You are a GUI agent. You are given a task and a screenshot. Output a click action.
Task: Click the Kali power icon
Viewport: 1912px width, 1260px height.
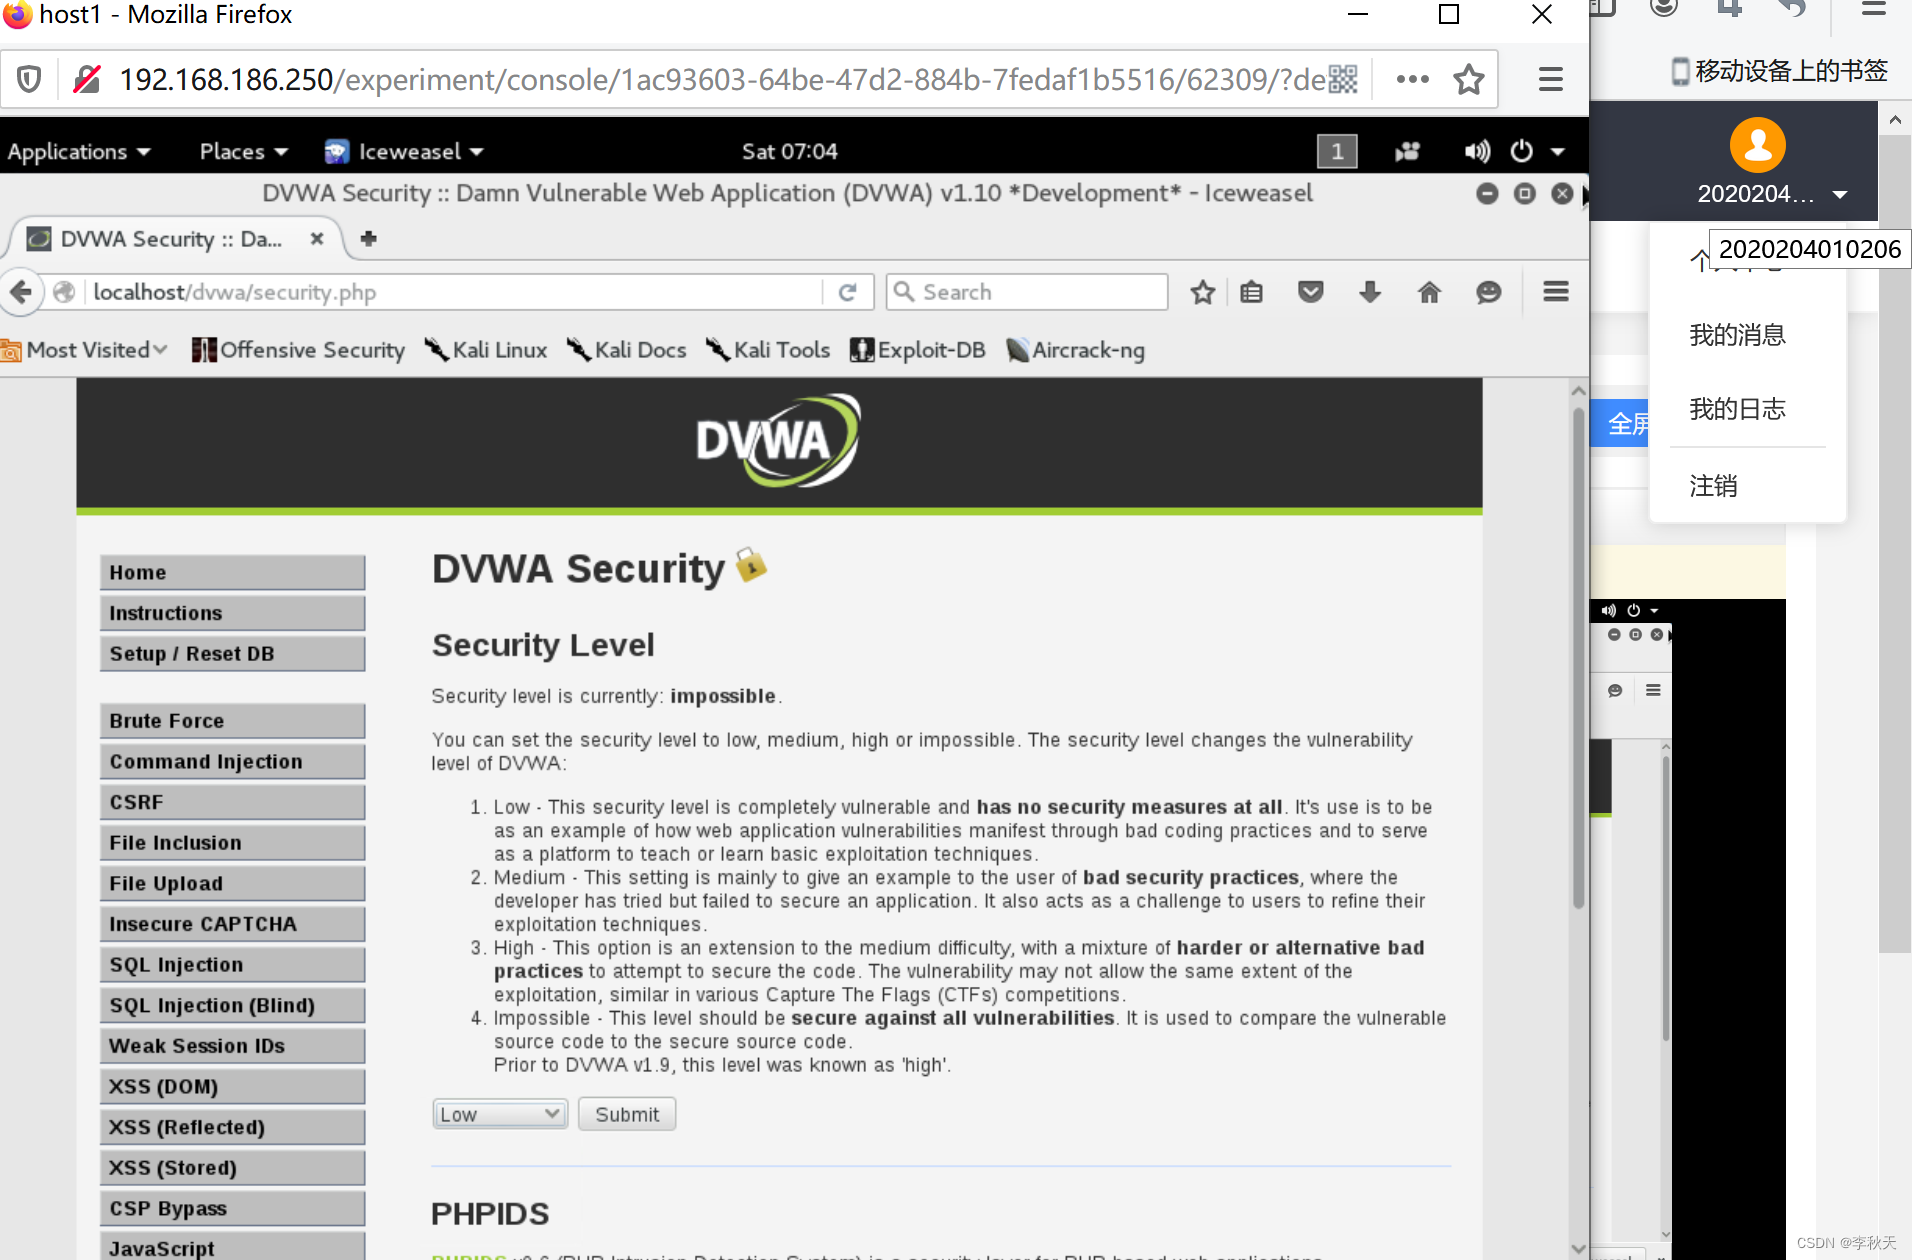1521,151
